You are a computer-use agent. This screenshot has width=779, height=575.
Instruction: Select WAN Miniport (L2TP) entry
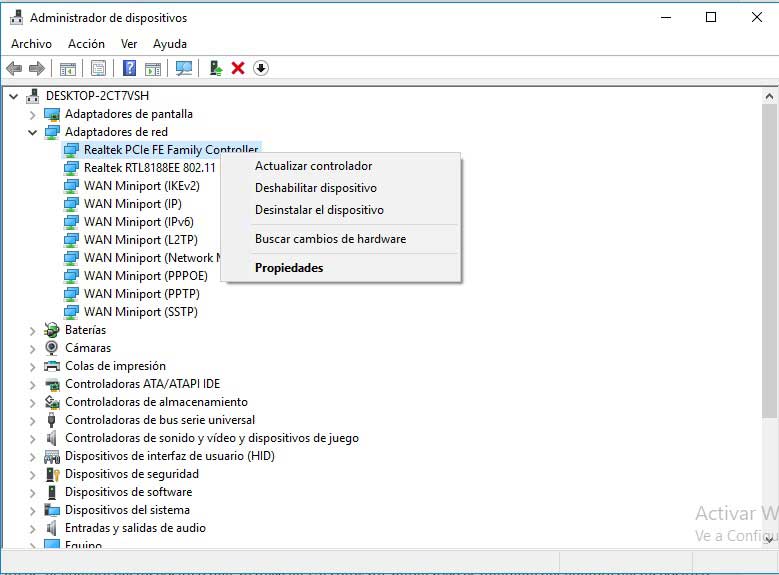point(141,240)
